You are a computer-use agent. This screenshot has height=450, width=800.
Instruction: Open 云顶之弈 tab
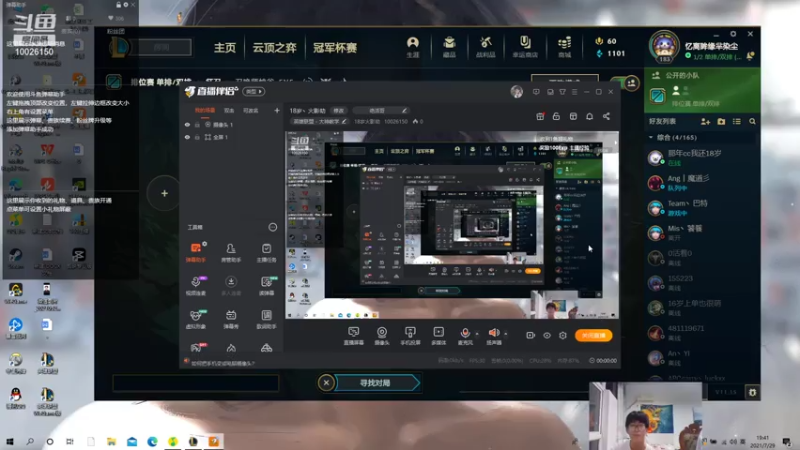point(274,47)
